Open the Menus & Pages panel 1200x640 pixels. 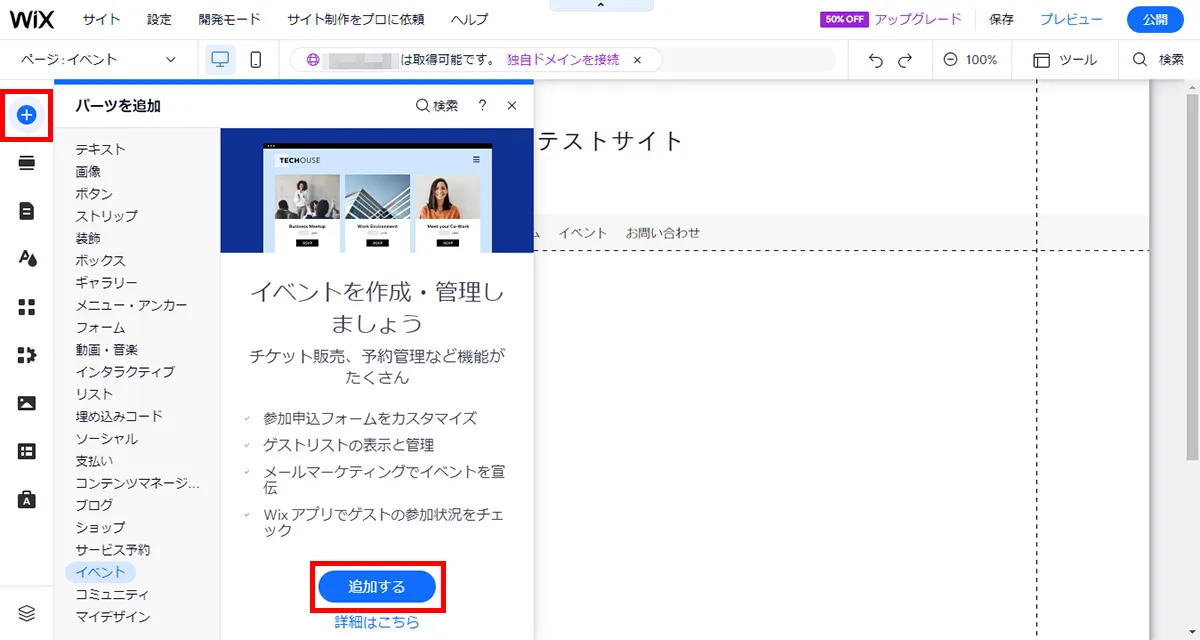(x=27, y=211)
